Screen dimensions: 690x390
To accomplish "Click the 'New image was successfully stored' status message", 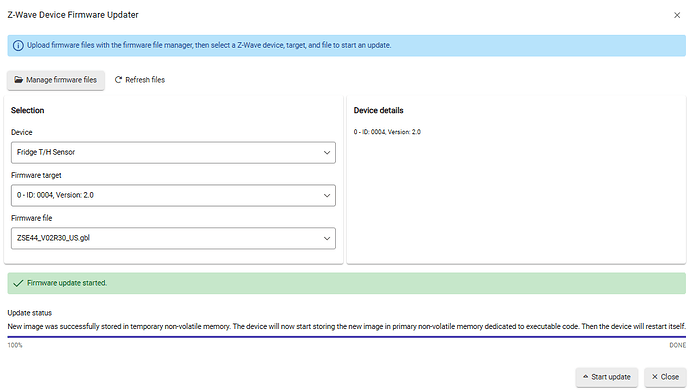I will coord(346,327).
